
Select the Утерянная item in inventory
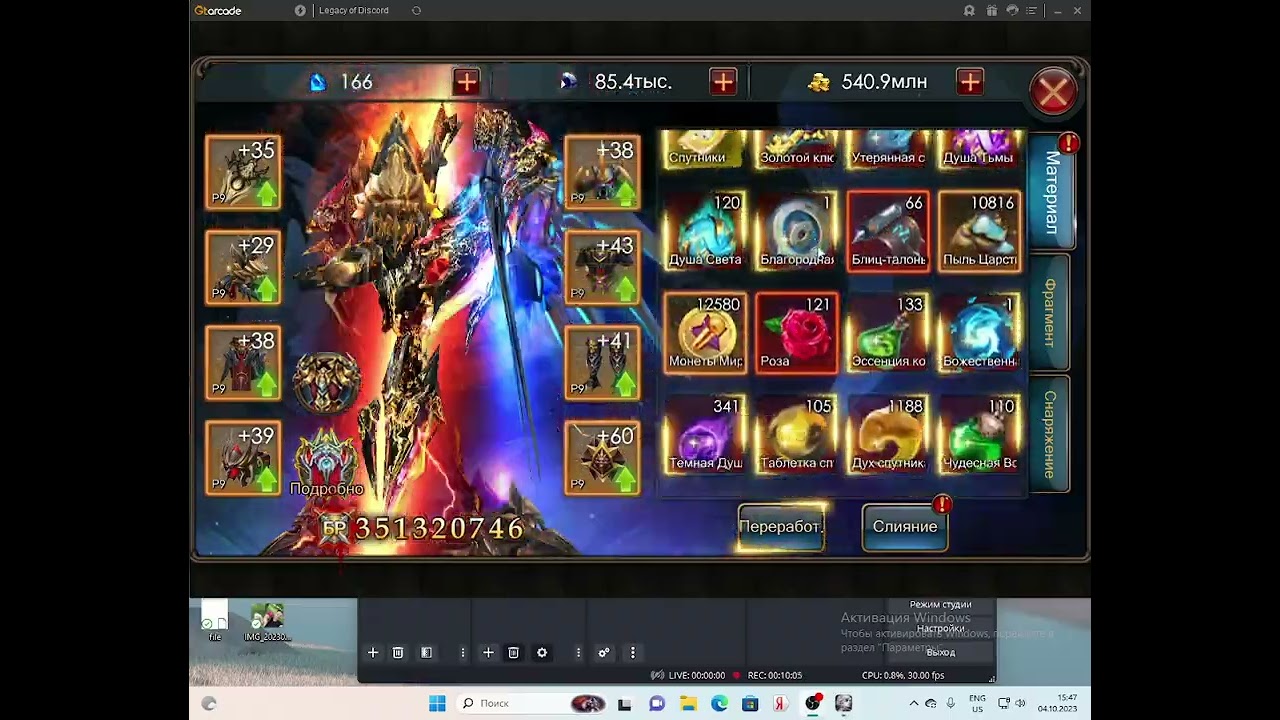[888, 148]
